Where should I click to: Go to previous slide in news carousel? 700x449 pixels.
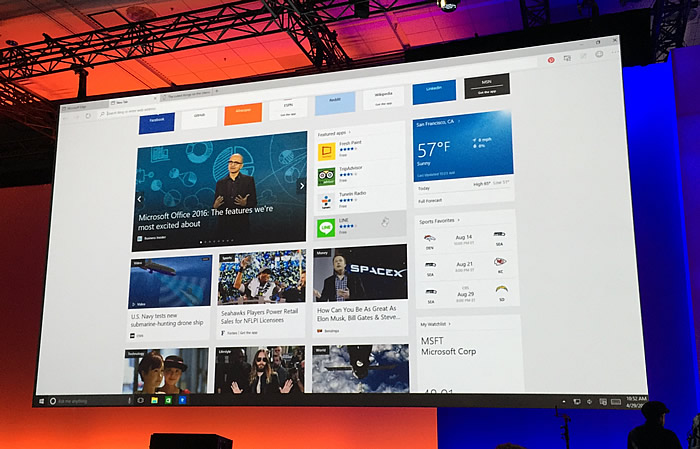coord(139,199)
